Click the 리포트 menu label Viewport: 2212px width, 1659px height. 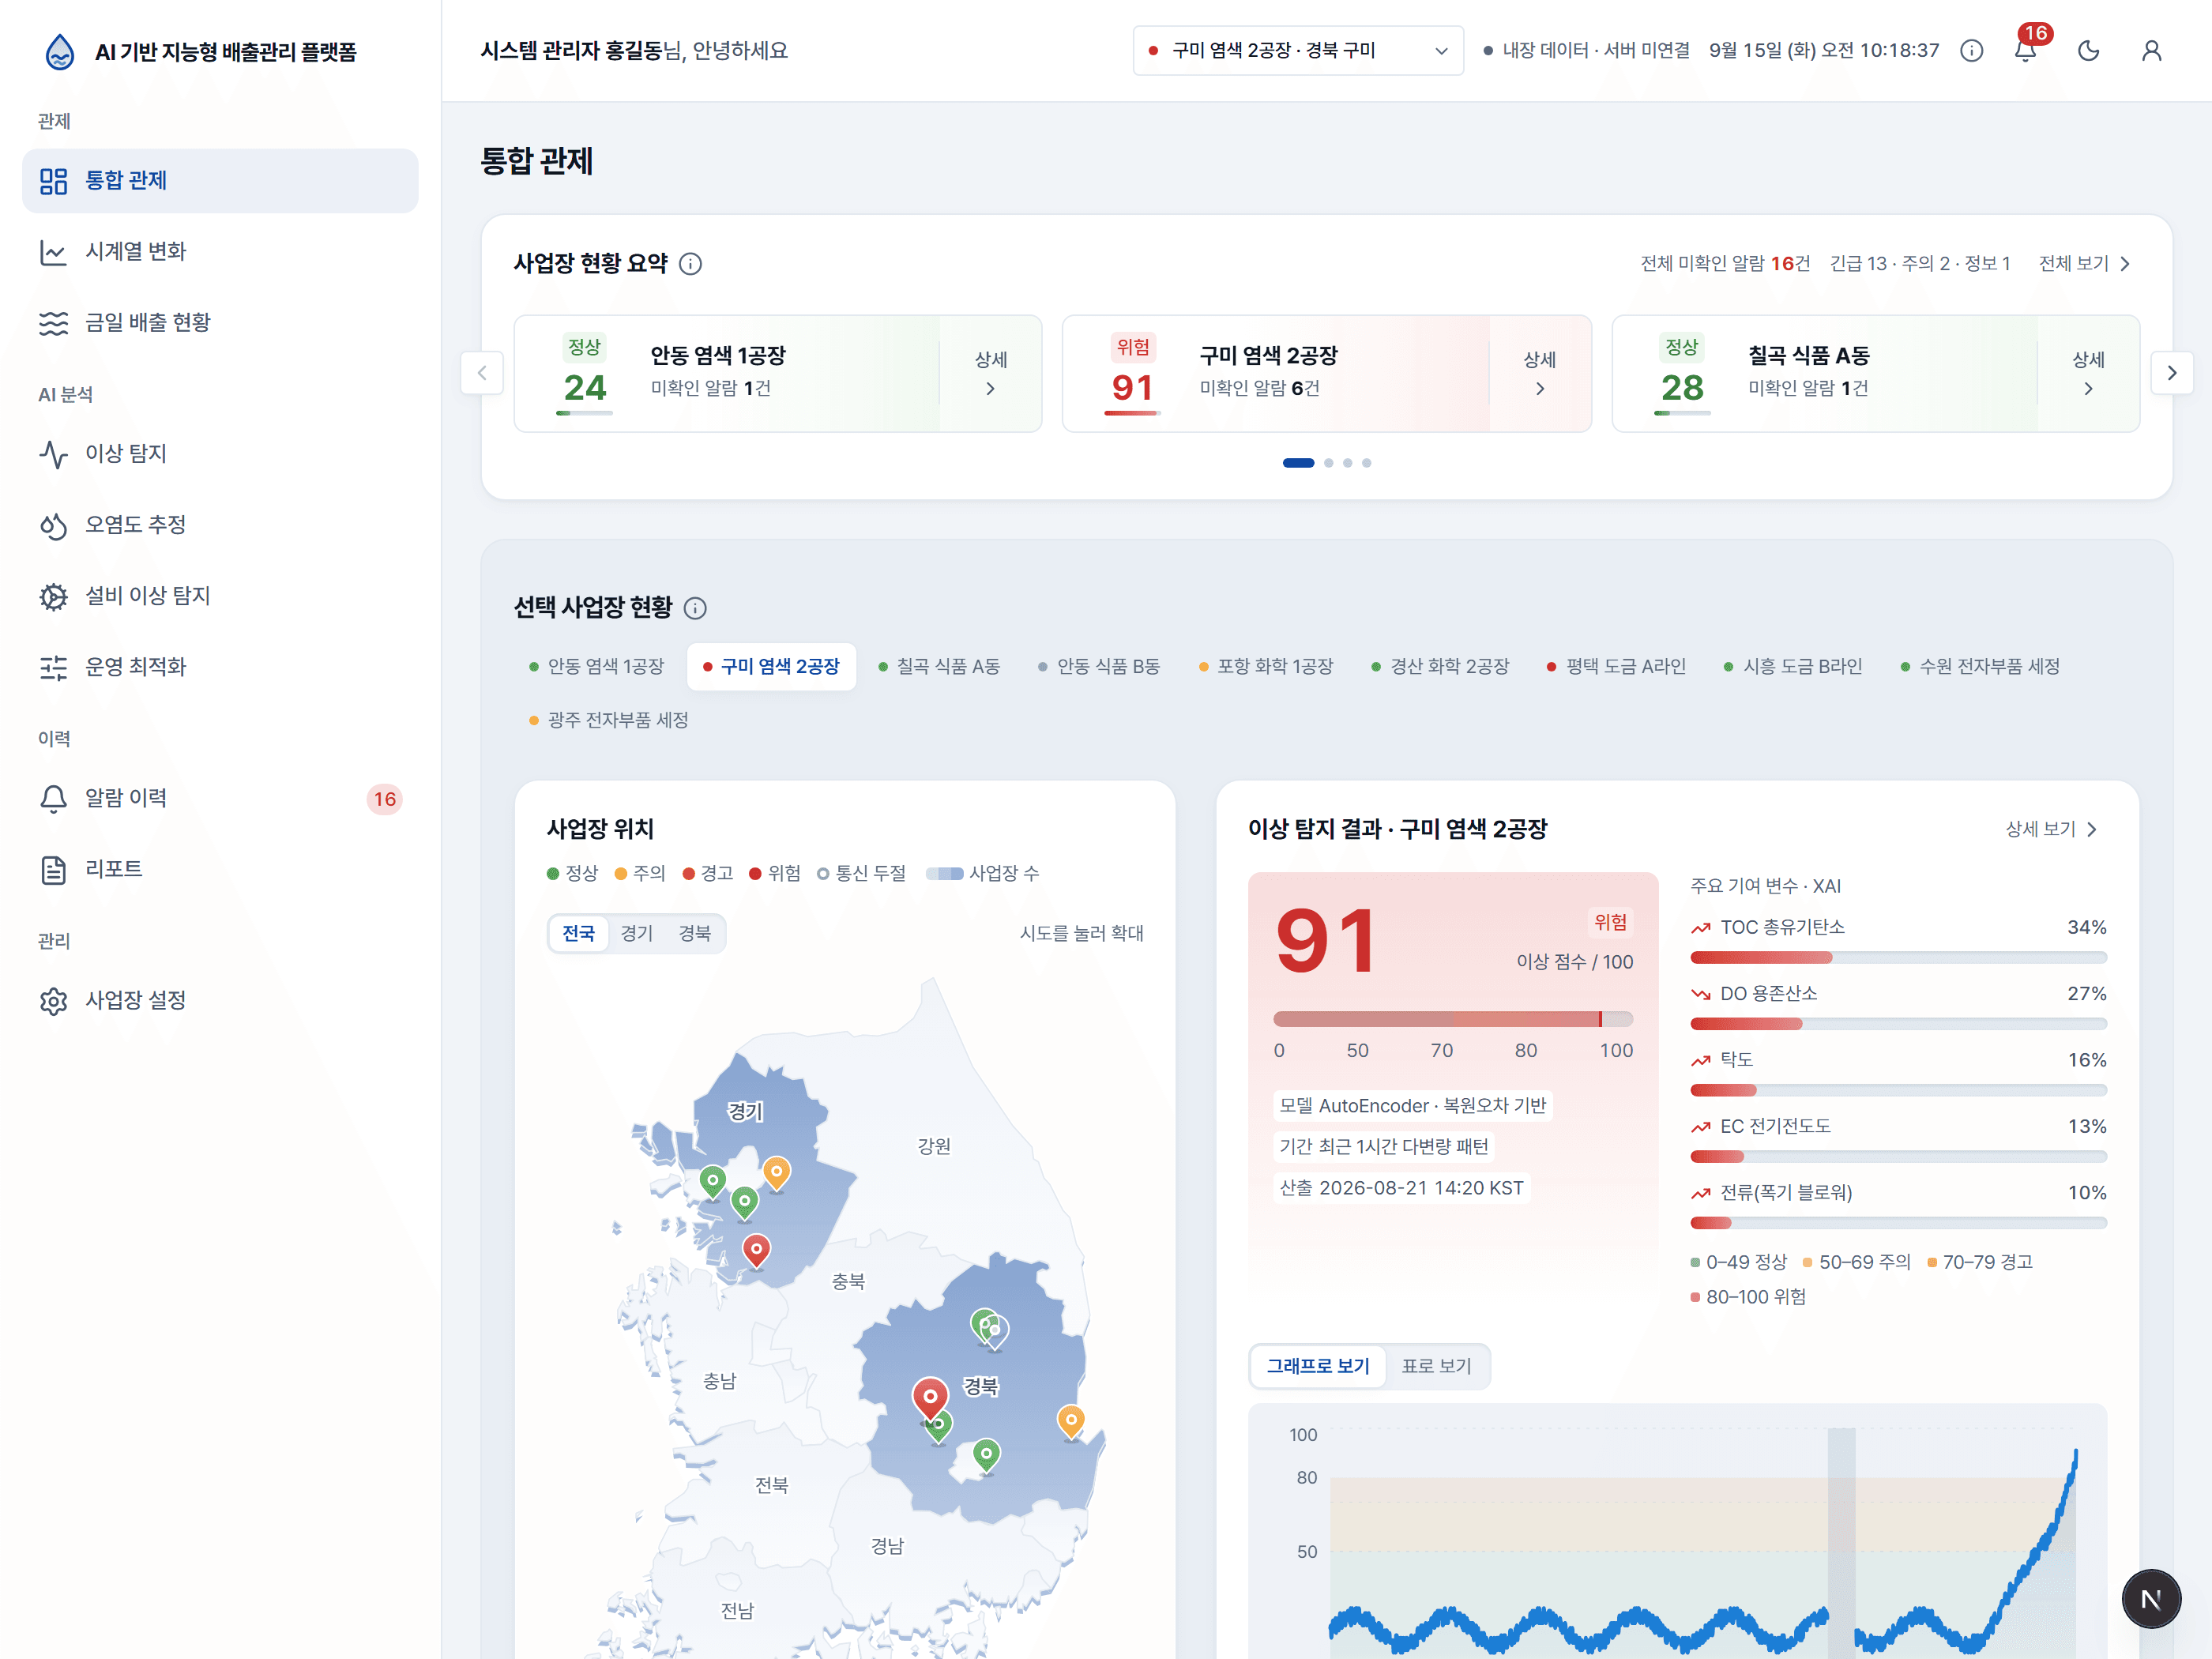click(x=114, y=869)
